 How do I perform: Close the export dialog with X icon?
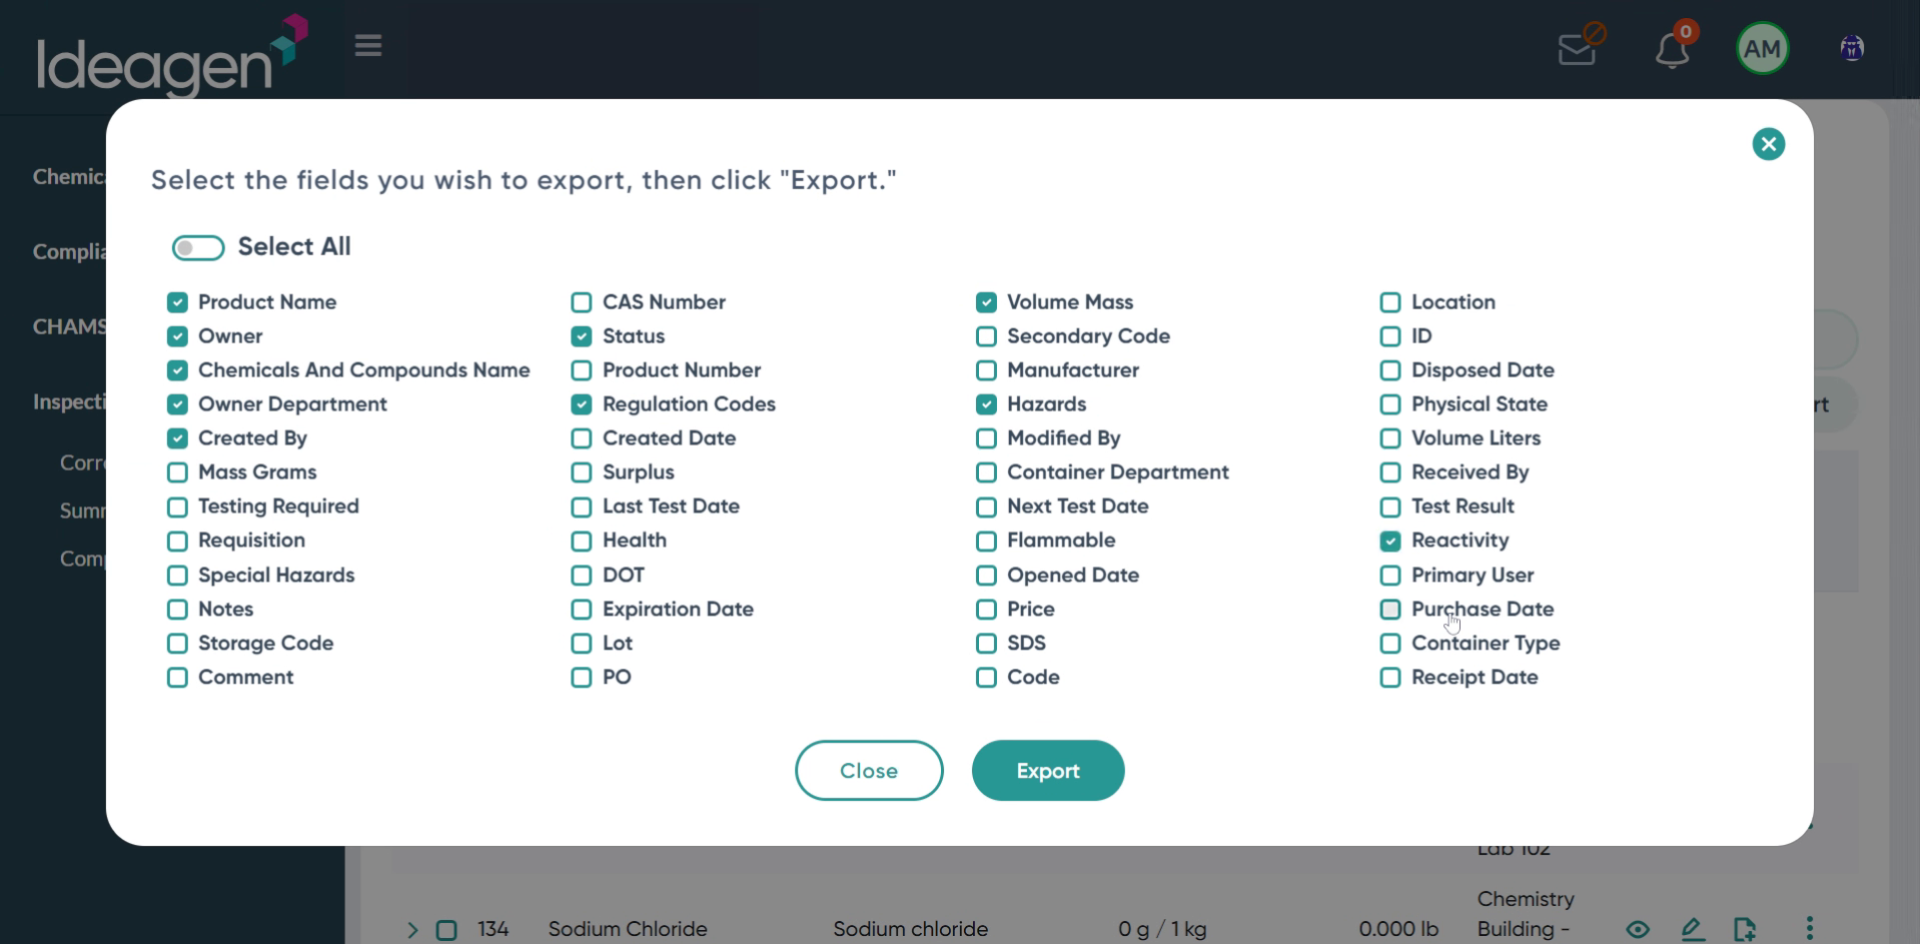(x=1768, y=144)
